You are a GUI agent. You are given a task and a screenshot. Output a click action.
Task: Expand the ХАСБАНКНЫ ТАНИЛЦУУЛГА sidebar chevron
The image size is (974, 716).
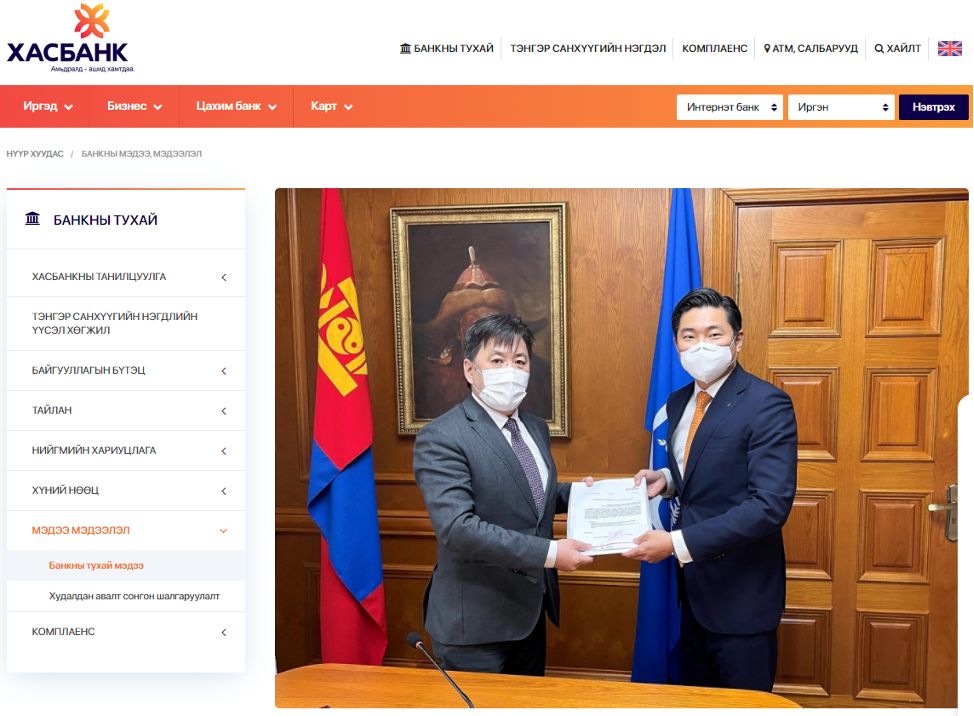click(x=224, y=277)
